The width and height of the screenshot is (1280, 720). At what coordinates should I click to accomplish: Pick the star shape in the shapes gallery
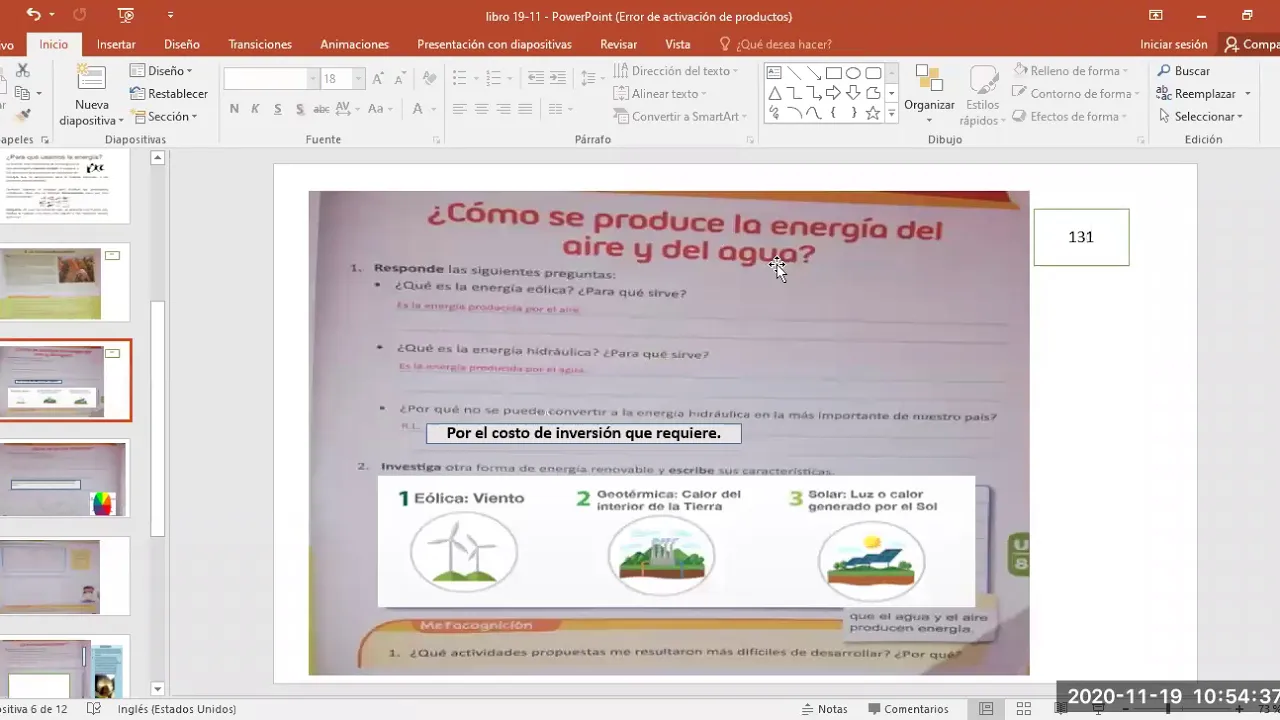[873, 113]
